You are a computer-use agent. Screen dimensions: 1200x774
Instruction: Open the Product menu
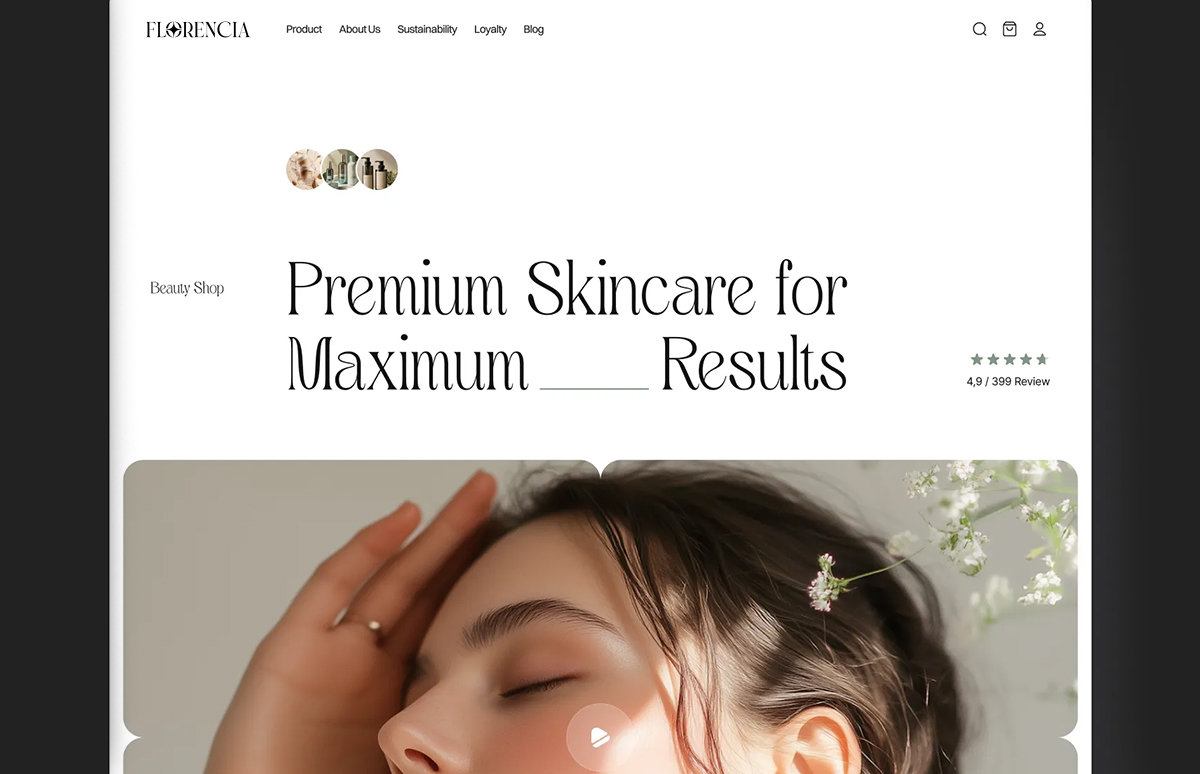click(304, 30)
